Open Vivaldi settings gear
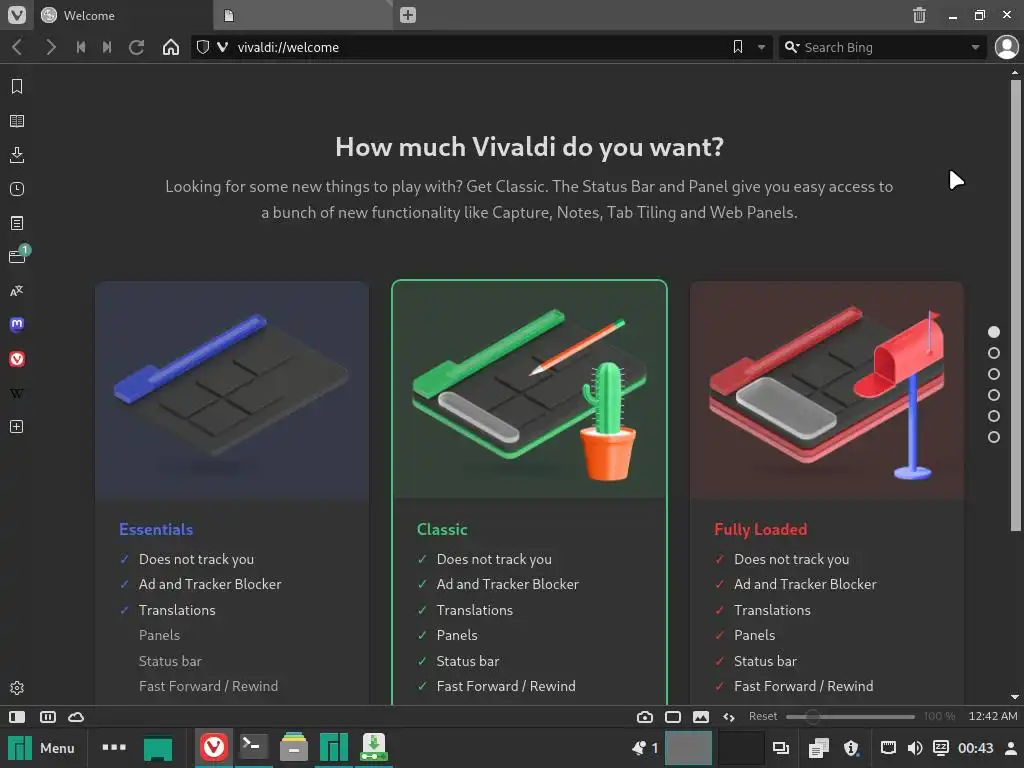This screenshot has height=768, width=1024. (17, 688)
